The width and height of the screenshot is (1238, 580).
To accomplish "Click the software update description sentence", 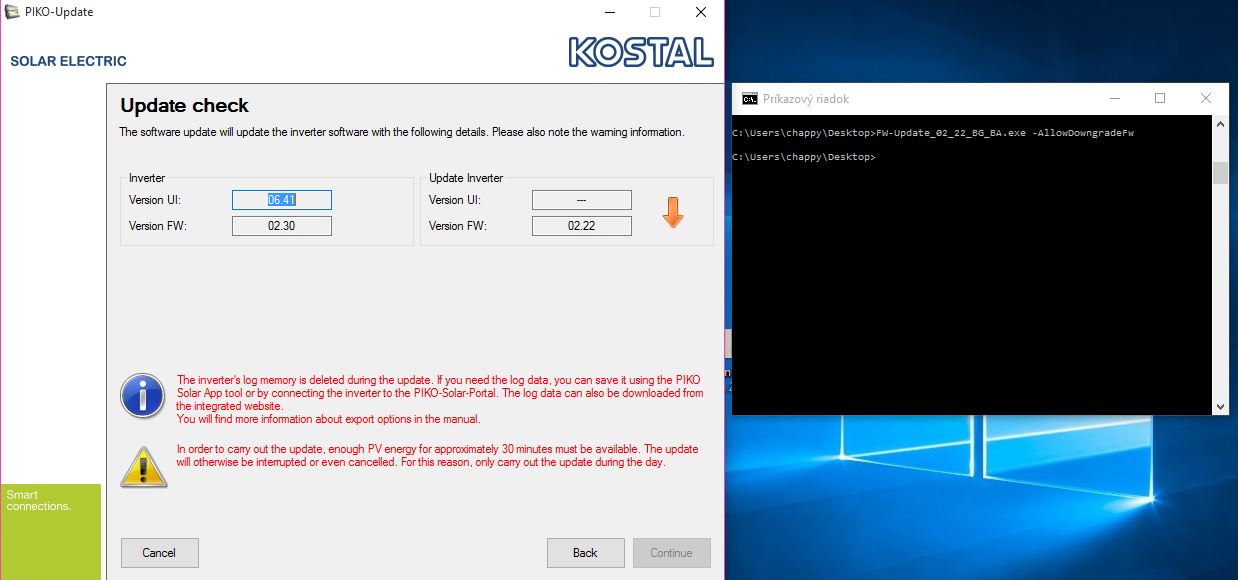I will tap(402, 132).
